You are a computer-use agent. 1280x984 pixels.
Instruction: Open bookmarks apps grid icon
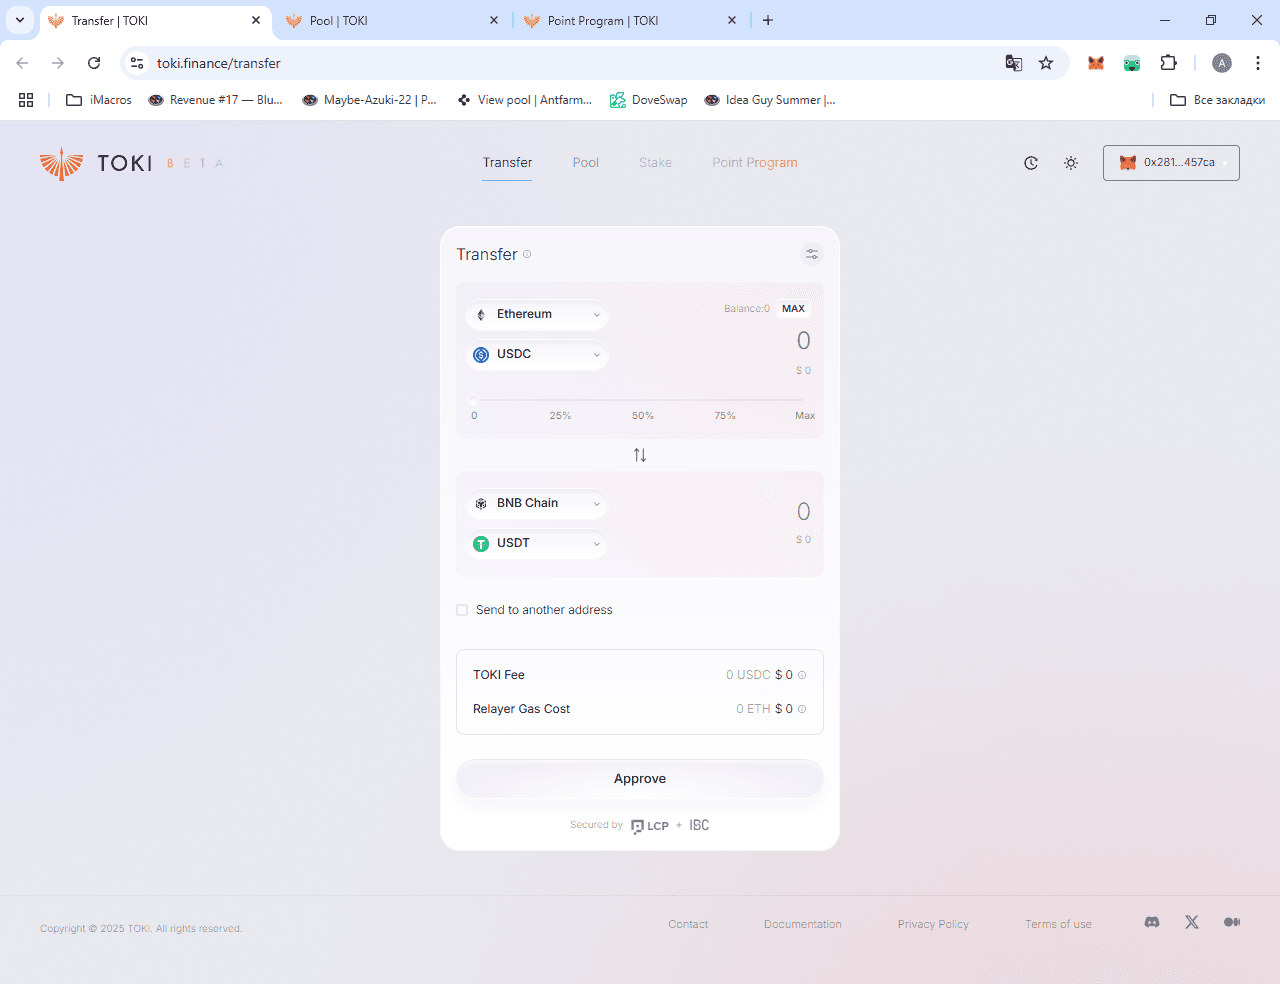[26, 100]
